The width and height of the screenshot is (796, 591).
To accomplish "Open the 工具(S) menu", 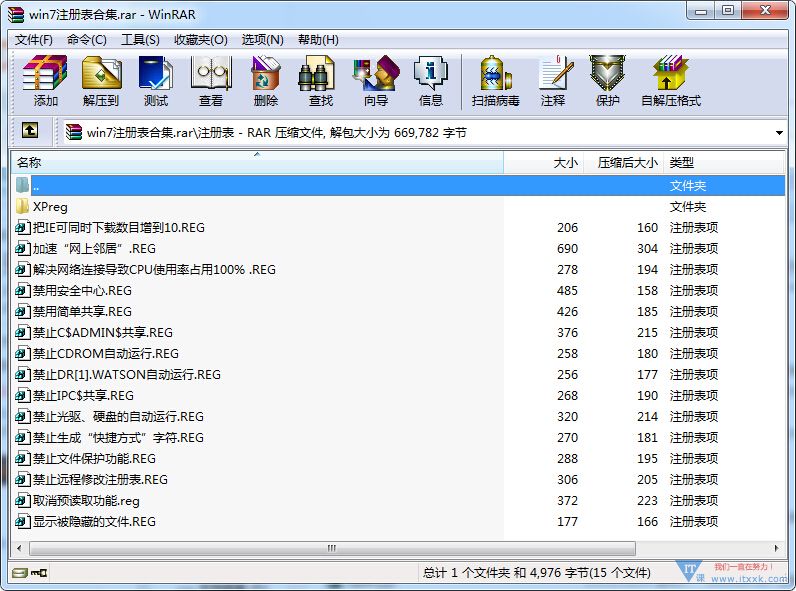I will coord(140,40).
